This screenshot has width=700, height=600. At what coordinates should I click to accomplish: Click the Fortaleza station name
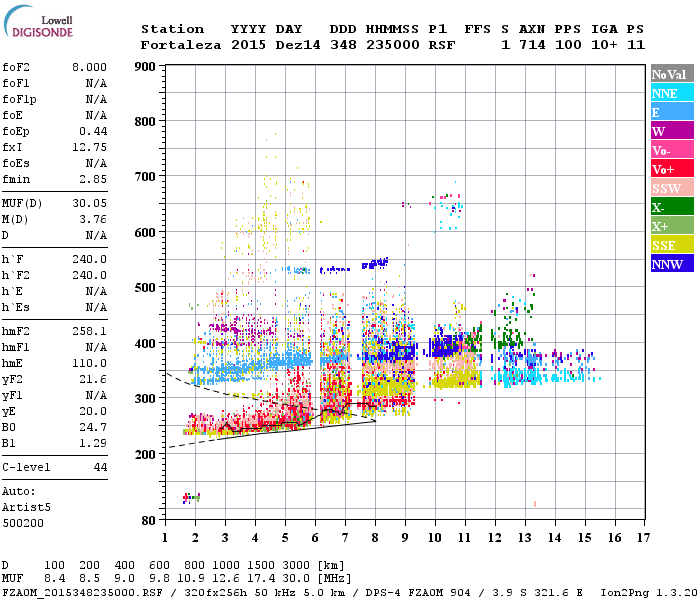point(181,45)
